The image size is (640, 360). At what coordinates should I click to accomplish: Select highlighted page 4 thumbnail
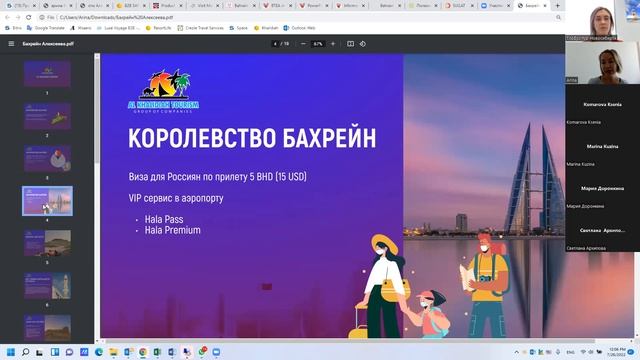[x=47, y=201]
